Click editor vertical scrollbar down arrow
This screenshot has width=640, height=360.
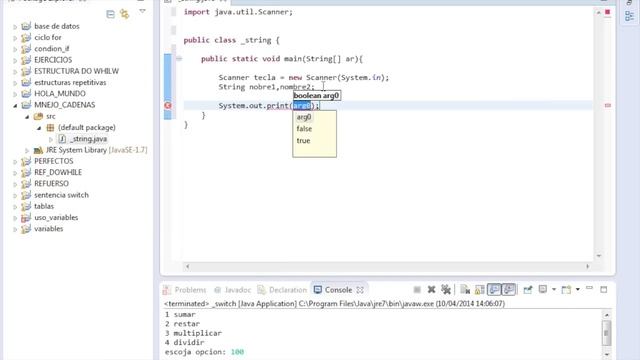(599, 256)
